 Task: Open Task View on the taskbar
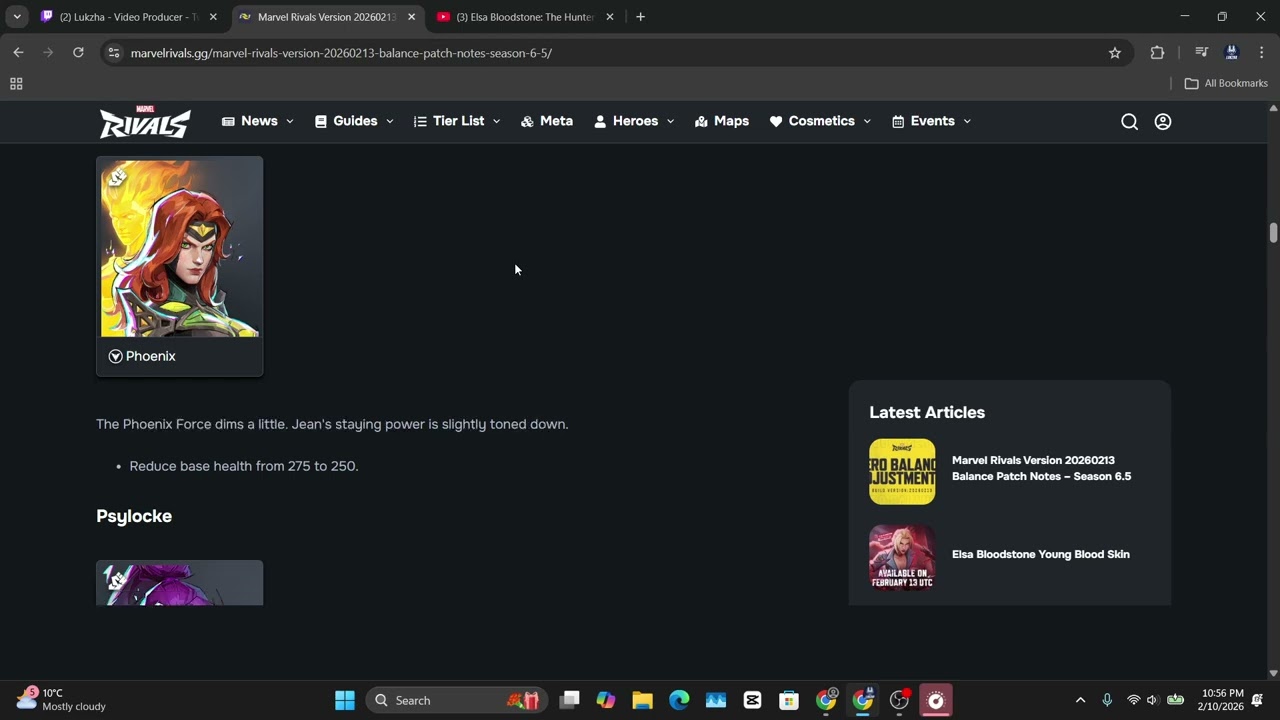pos(569,700)
